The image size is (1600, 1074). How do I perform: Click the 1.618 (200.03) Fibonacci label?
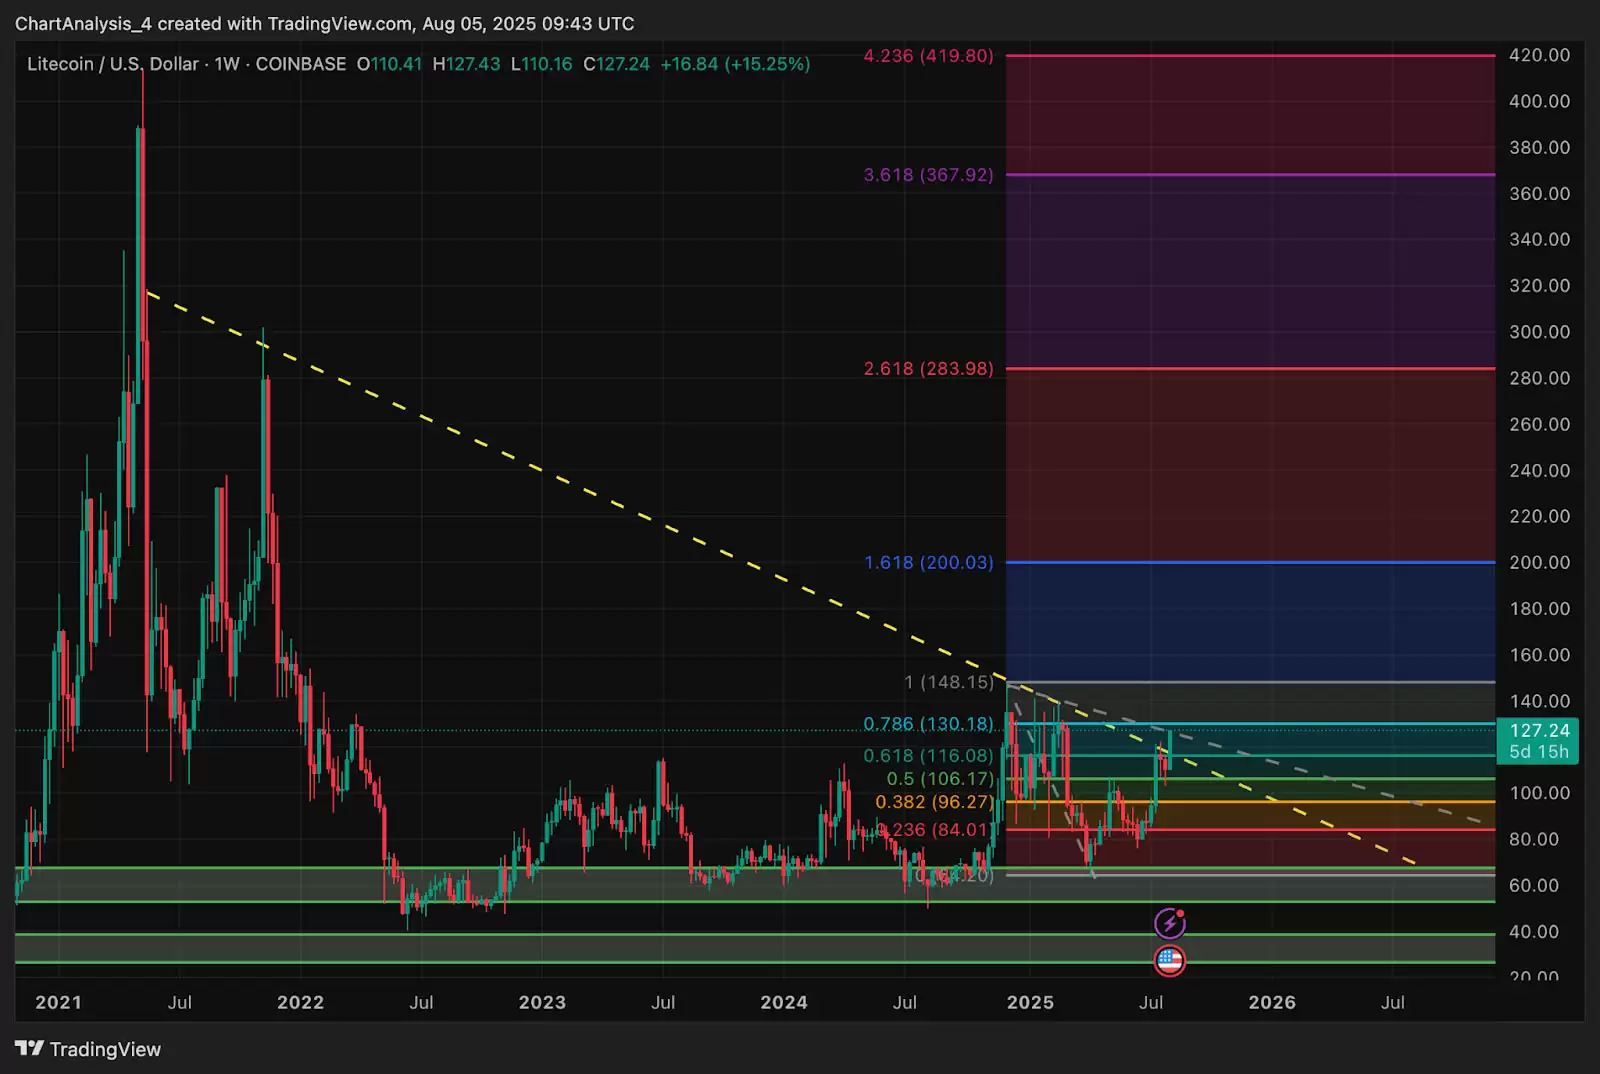pyautogui.click(x=928, y=563)
